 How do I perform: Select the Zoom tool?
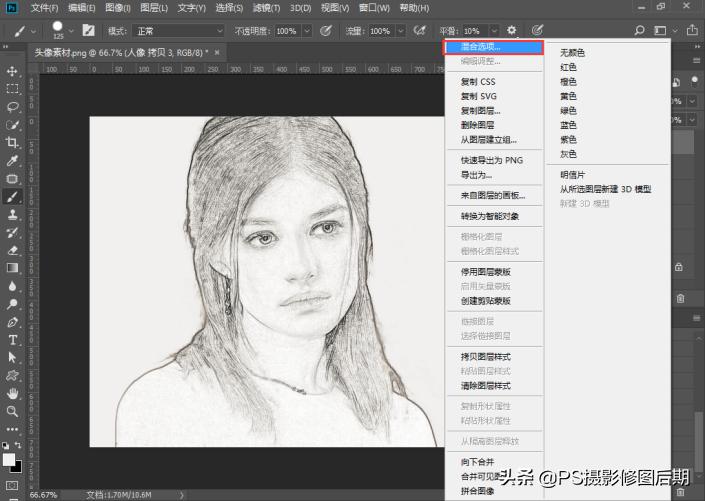(x=12, y=411)
